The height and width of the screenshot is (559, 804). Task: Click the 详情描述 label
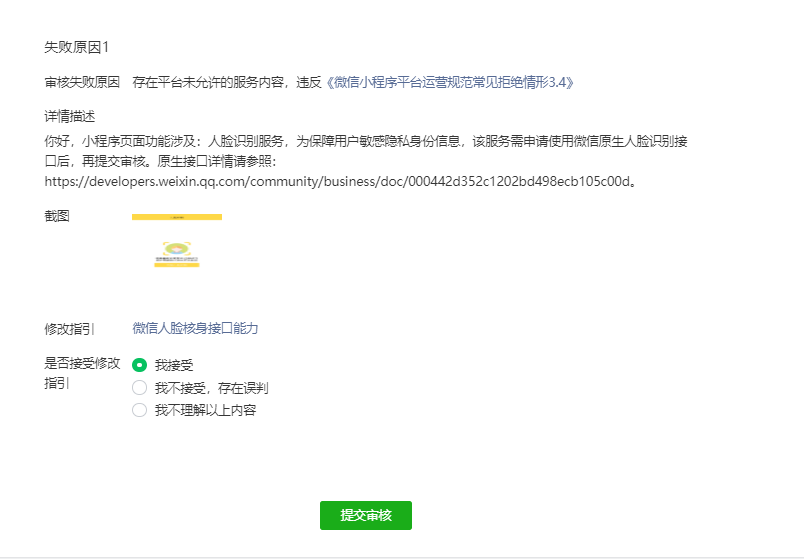point(70,116)
